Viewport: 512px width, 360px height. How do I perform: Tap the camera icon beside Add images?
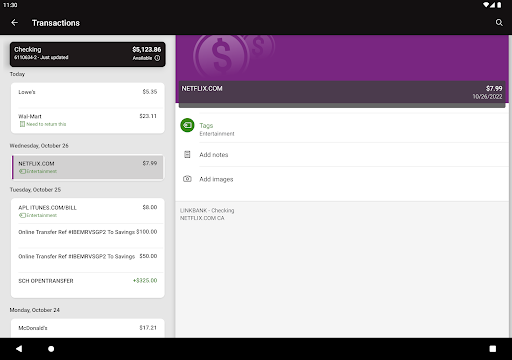coord(187,179)
